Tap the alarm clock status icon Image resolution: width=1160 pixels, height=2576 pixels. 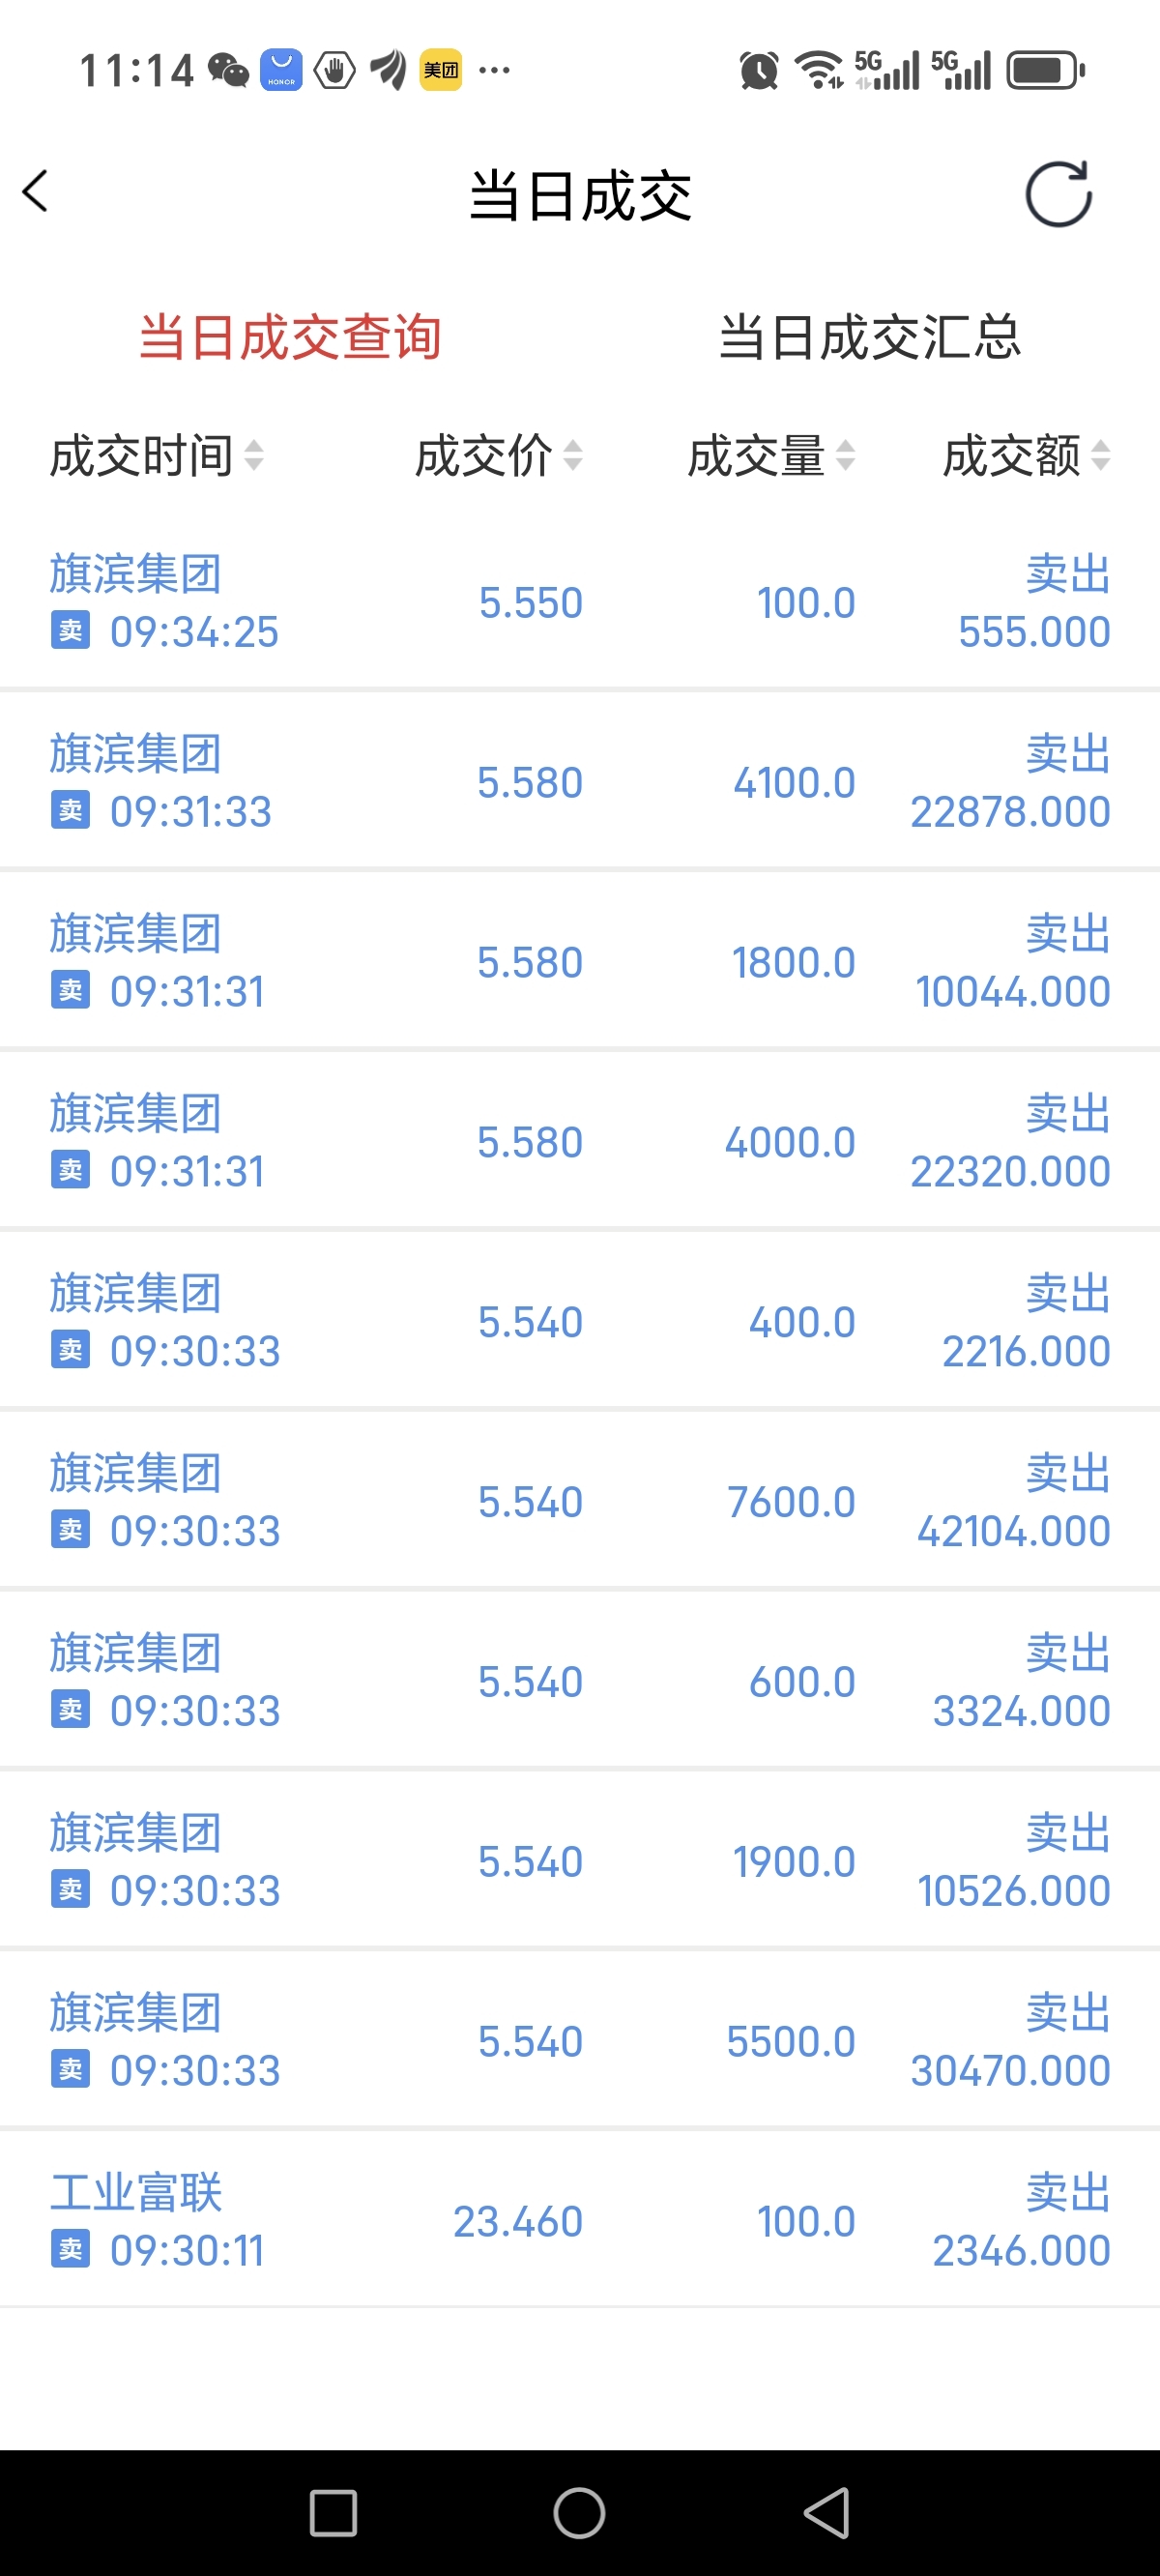pos(759,70)
